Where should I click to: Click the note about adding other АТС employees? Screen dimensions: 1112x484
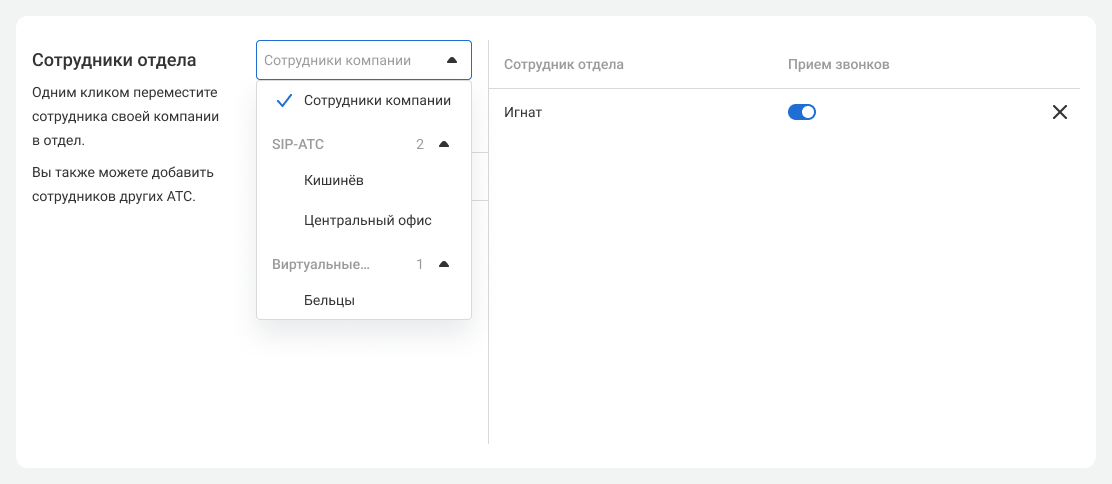123,184
